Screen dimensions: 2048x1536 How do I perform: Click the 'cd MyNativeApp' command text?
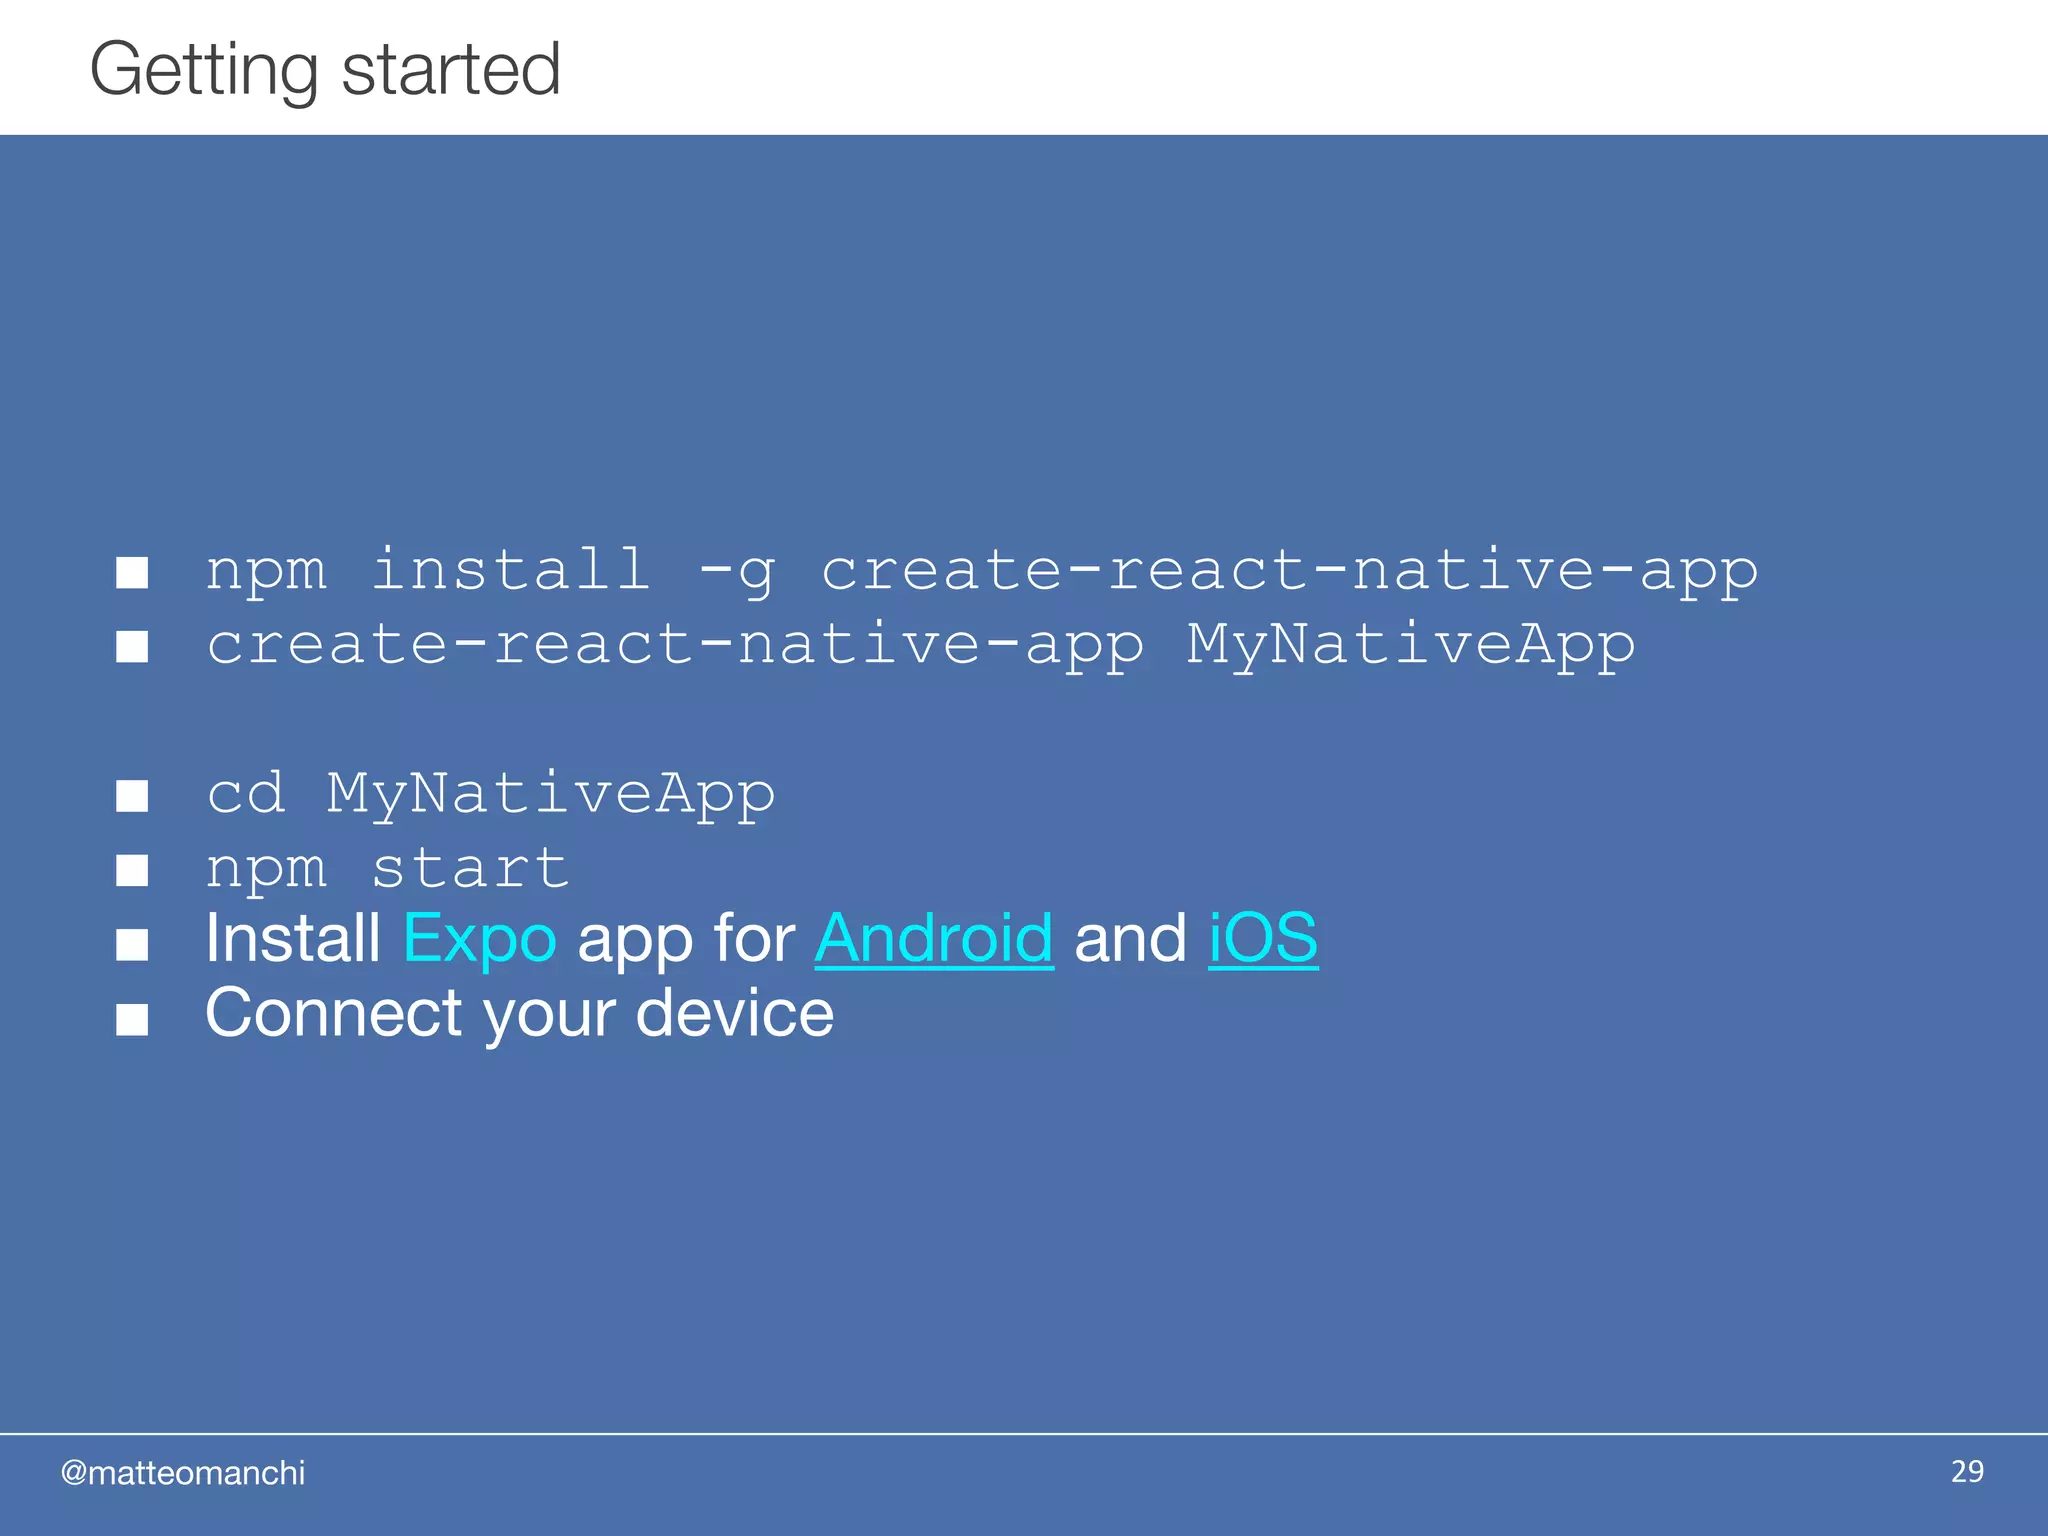coord(490,795)
